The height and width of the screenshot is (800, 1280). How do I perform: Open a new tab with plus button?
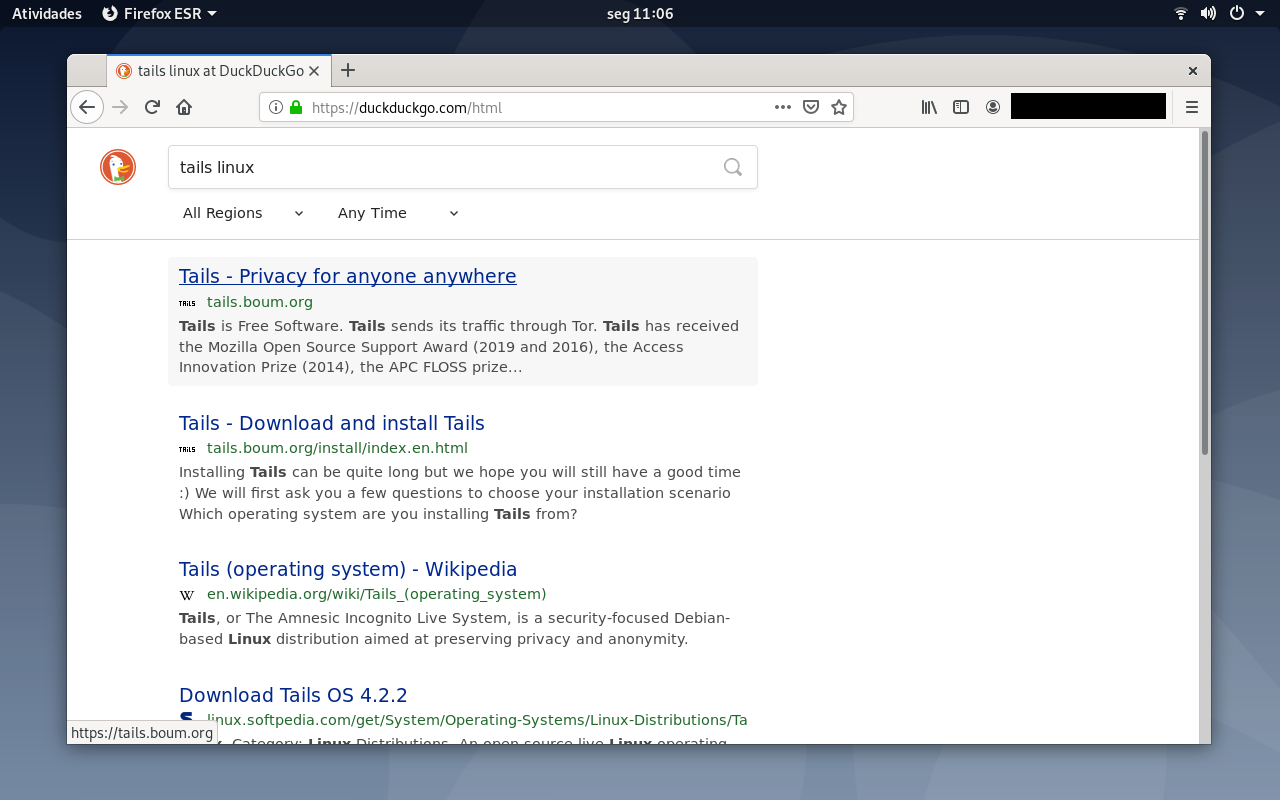[348, 70]
